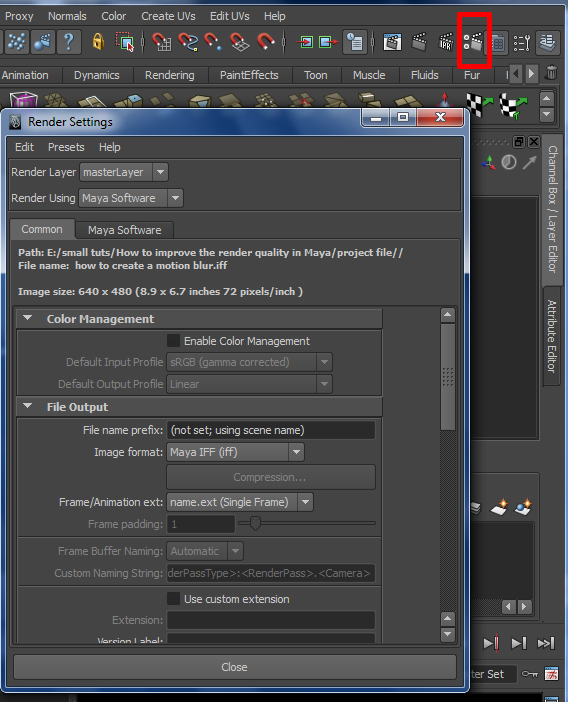Click the next key playback button
568x702 pixels.
pos(491,643)
